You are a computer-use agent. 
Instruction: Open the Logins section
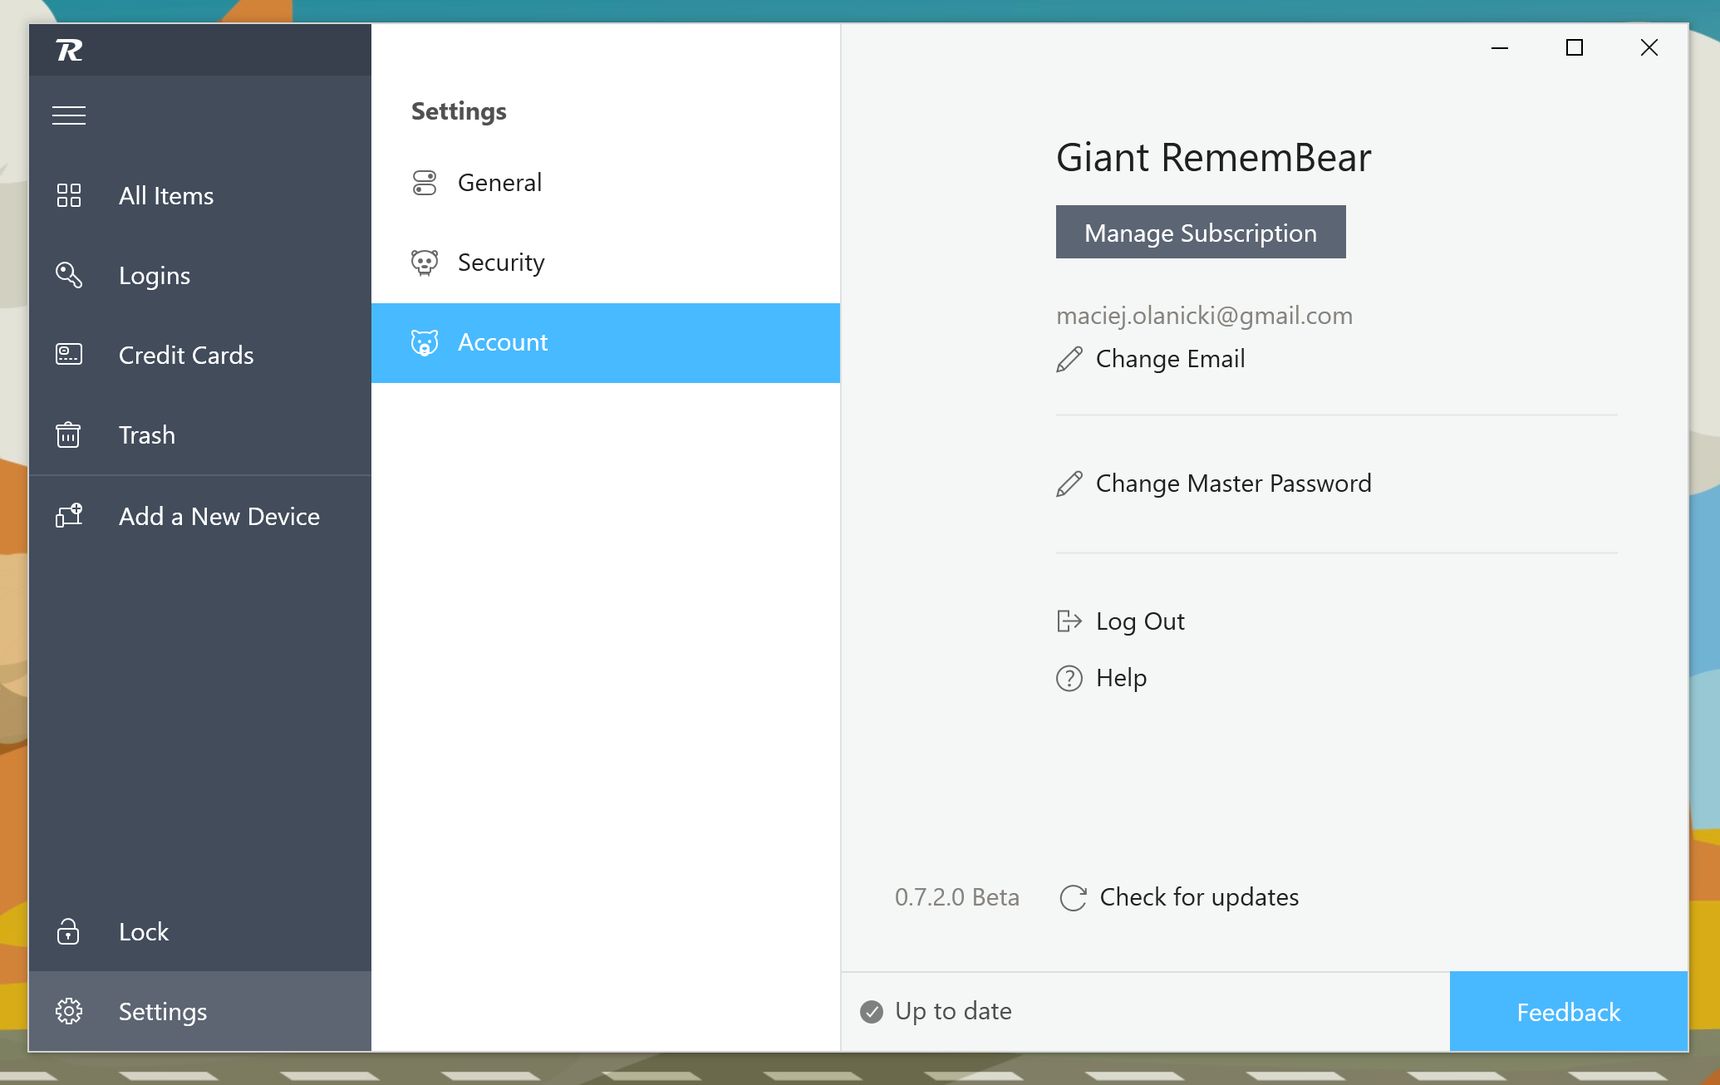200,276
